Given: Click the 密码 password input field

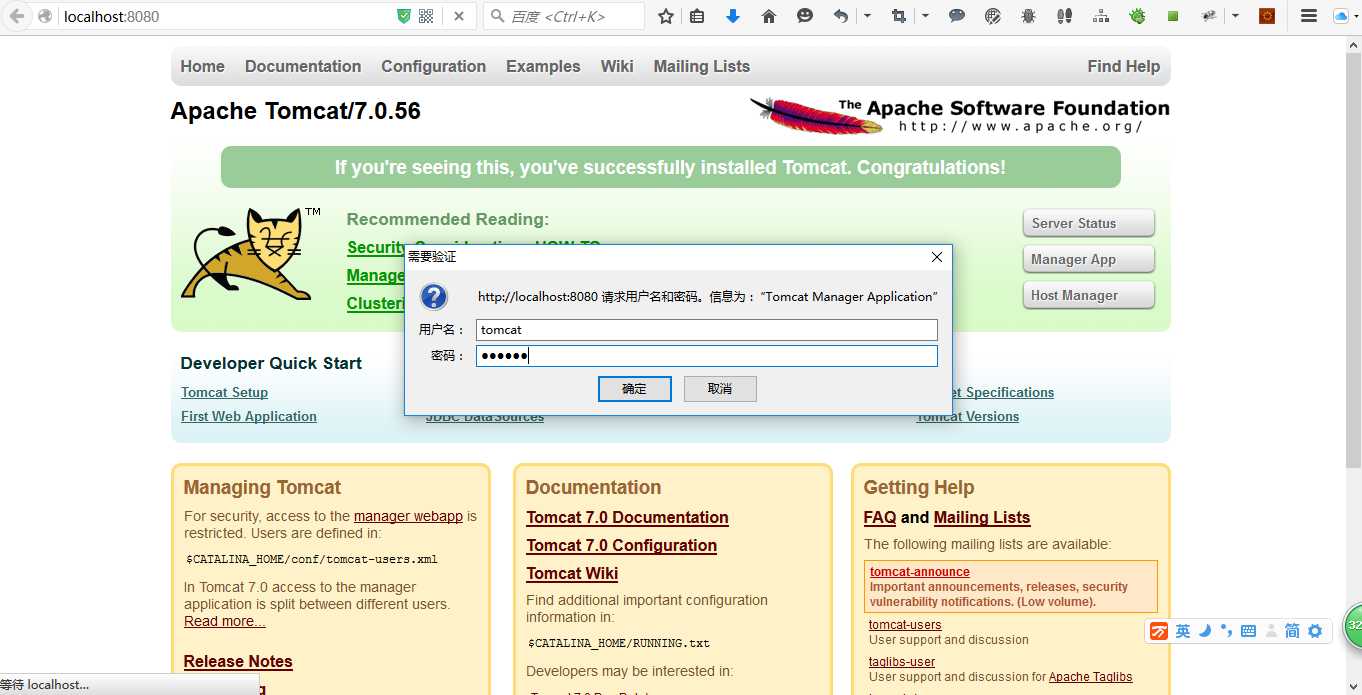Looking at the screenshot, I should point(706,356).
